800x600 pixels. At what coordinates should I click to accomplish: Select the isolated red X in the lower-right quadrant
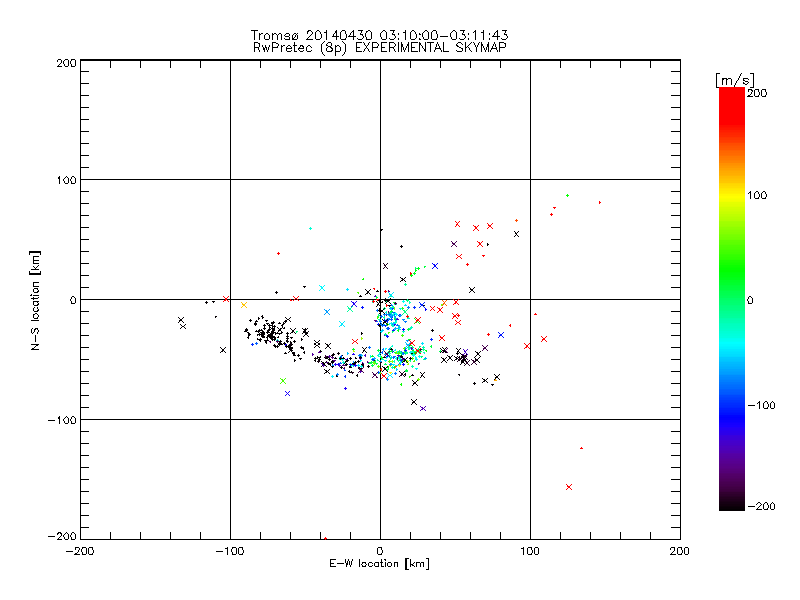[569, 487]
